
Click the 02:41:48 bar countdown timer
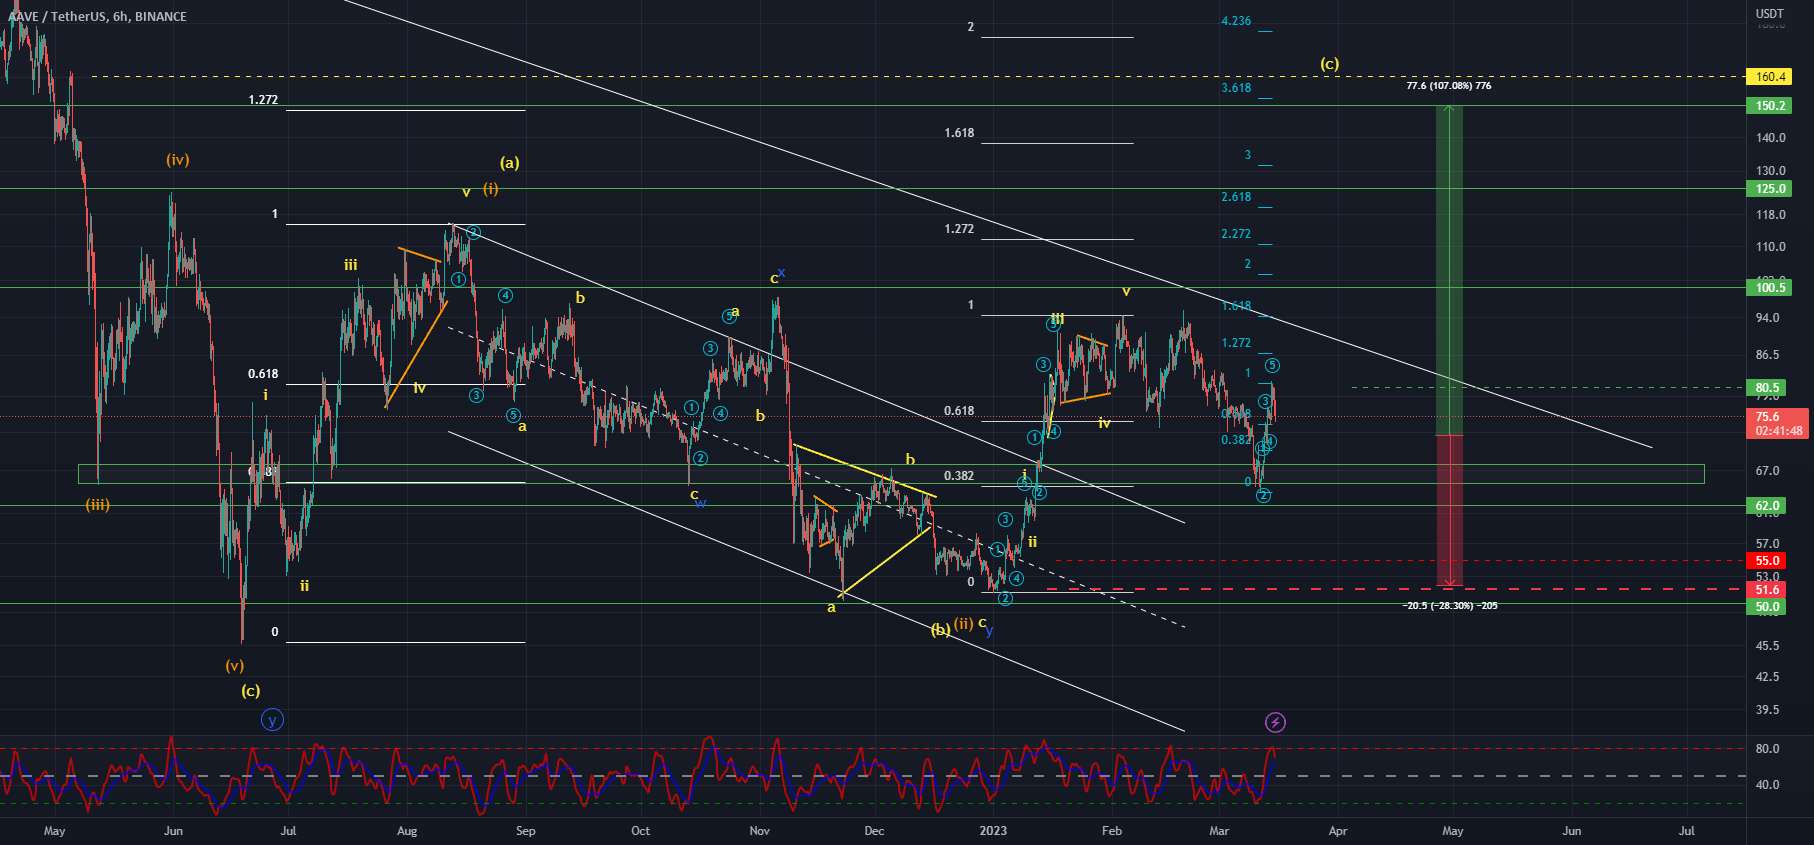1777,431
